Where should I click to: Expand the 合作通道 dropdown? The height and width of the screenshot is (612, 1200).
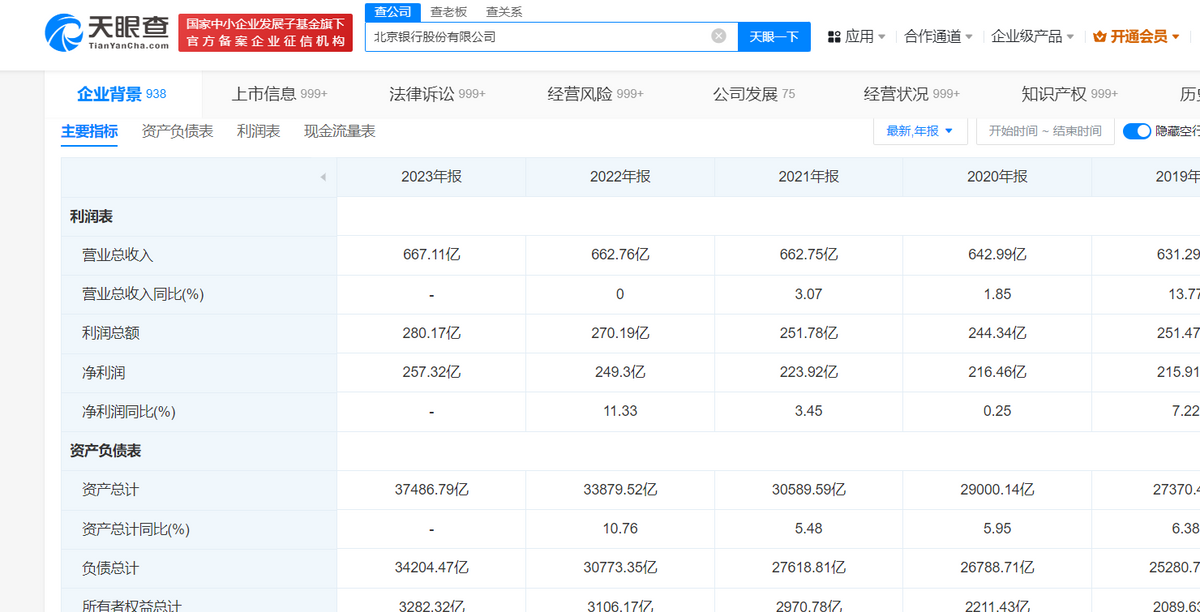coord(939,37)
